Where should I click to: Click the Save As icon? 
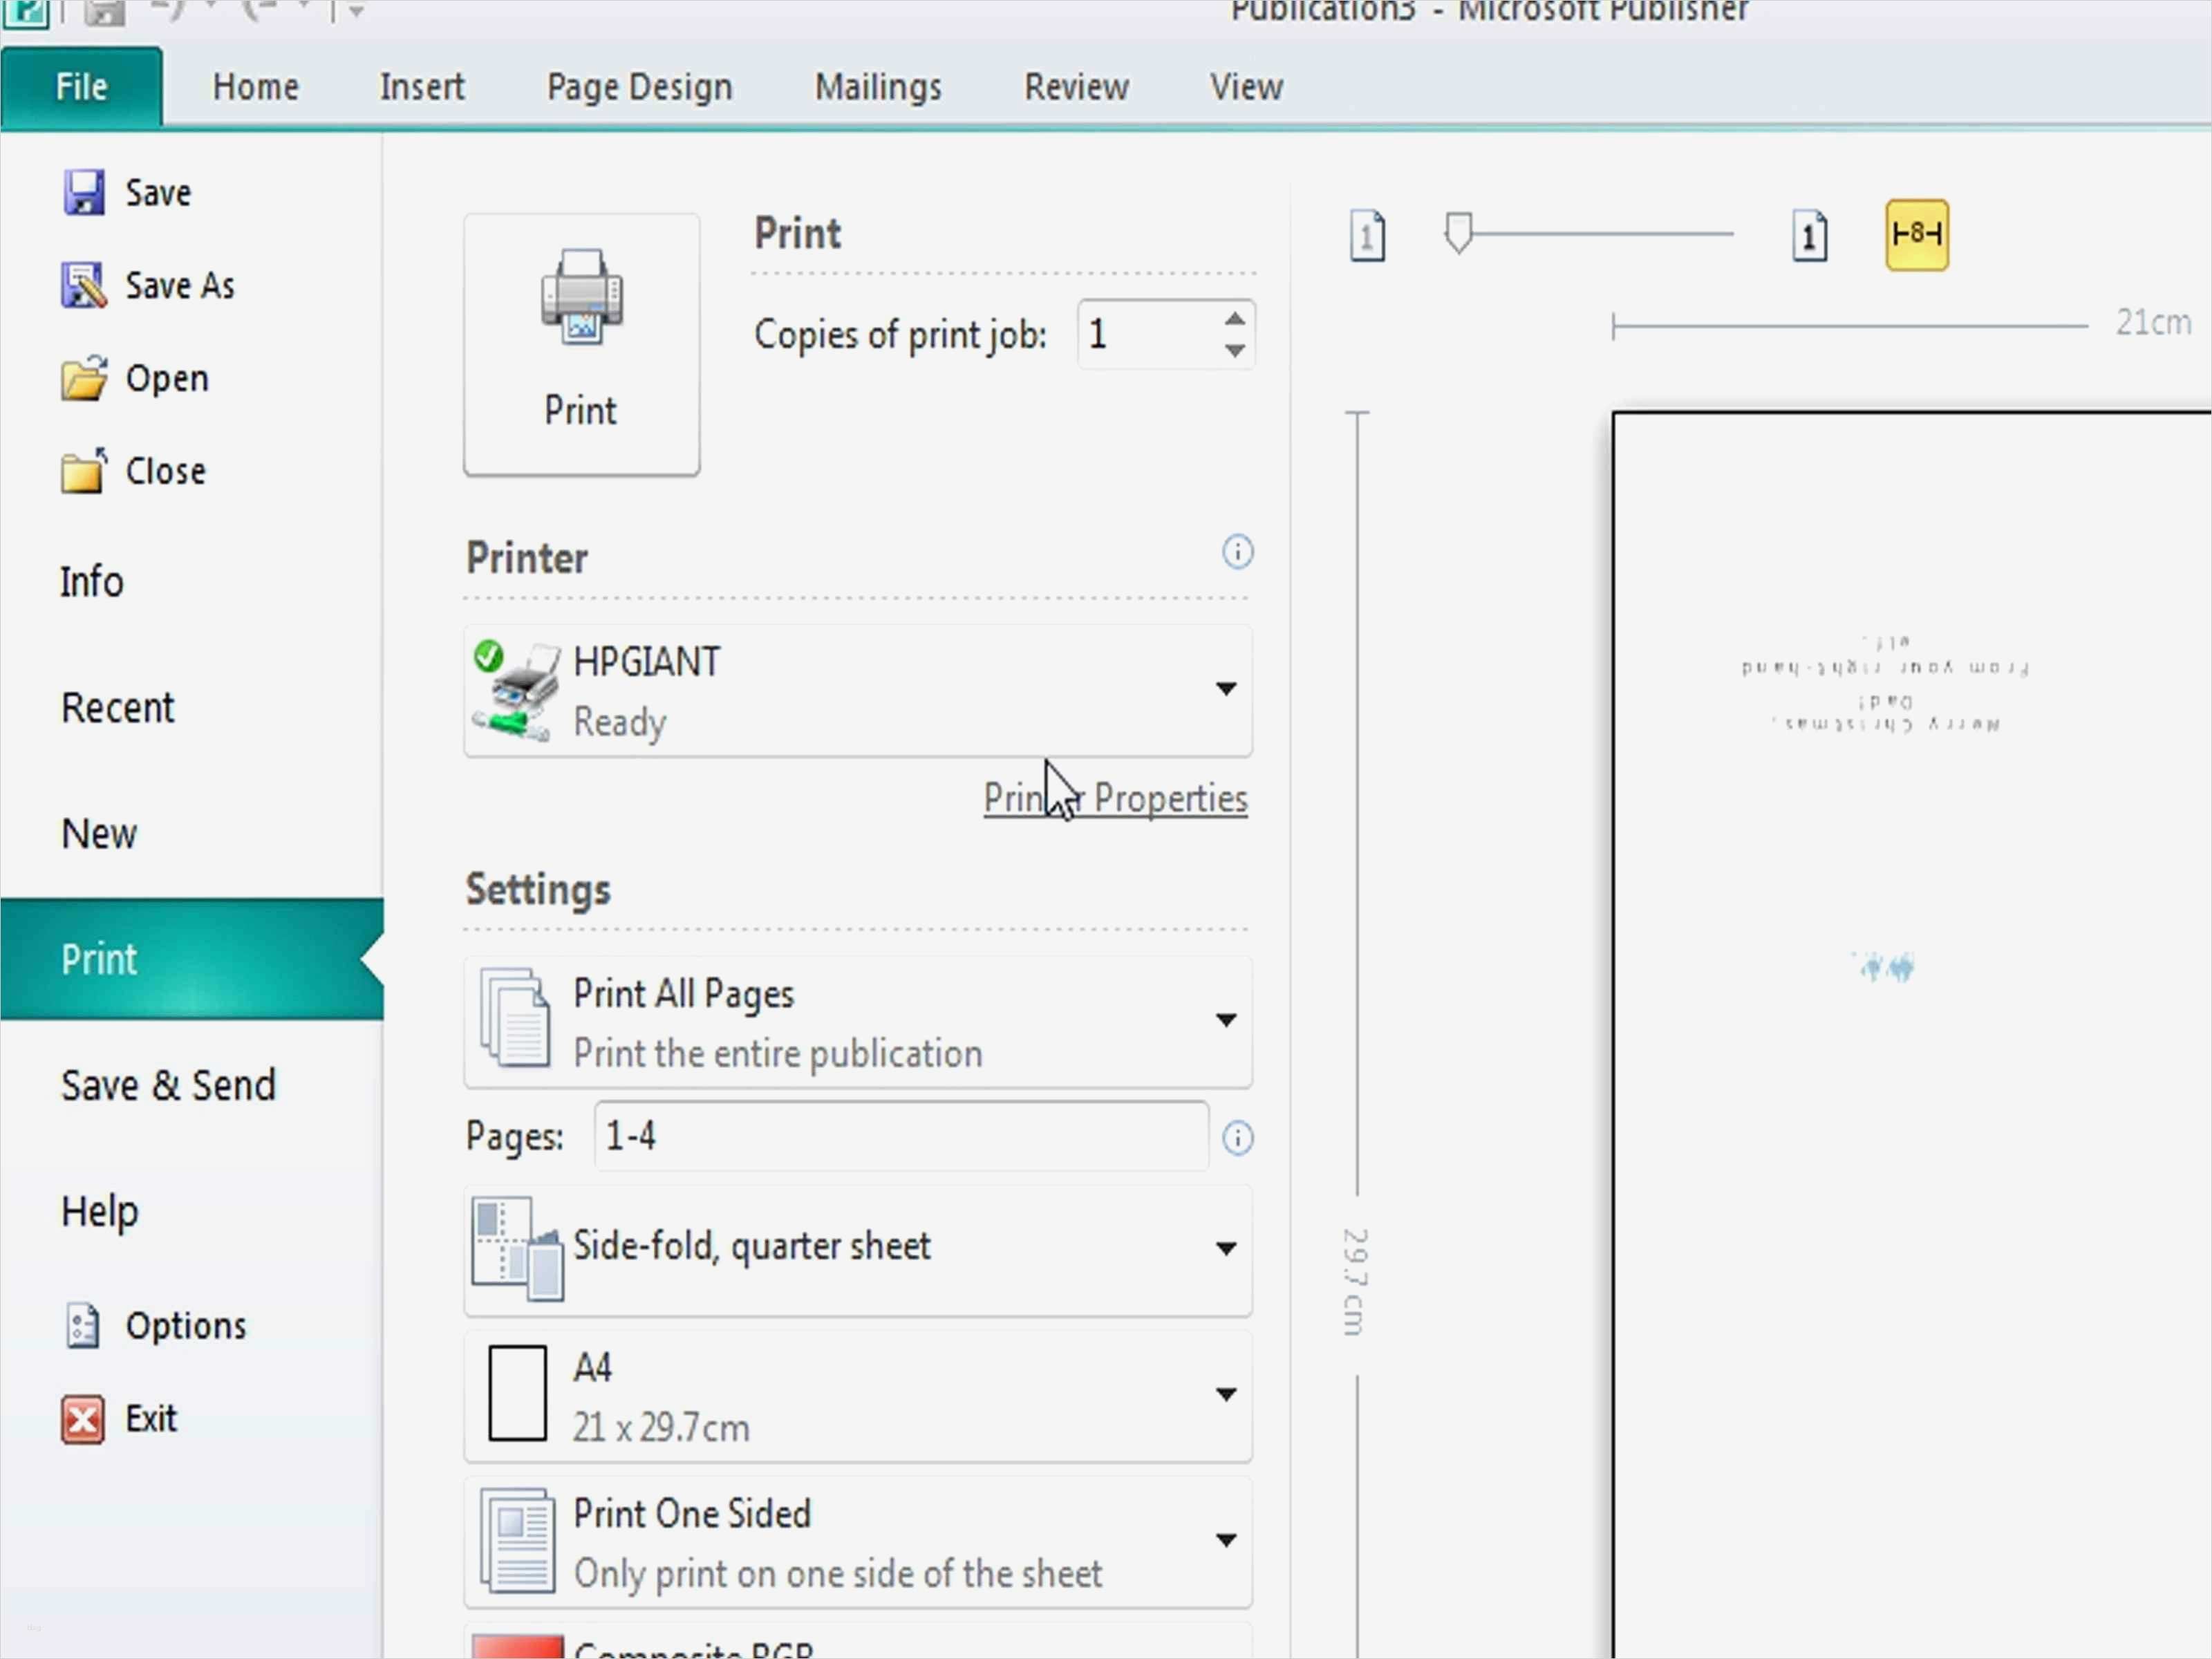[84, 286]
